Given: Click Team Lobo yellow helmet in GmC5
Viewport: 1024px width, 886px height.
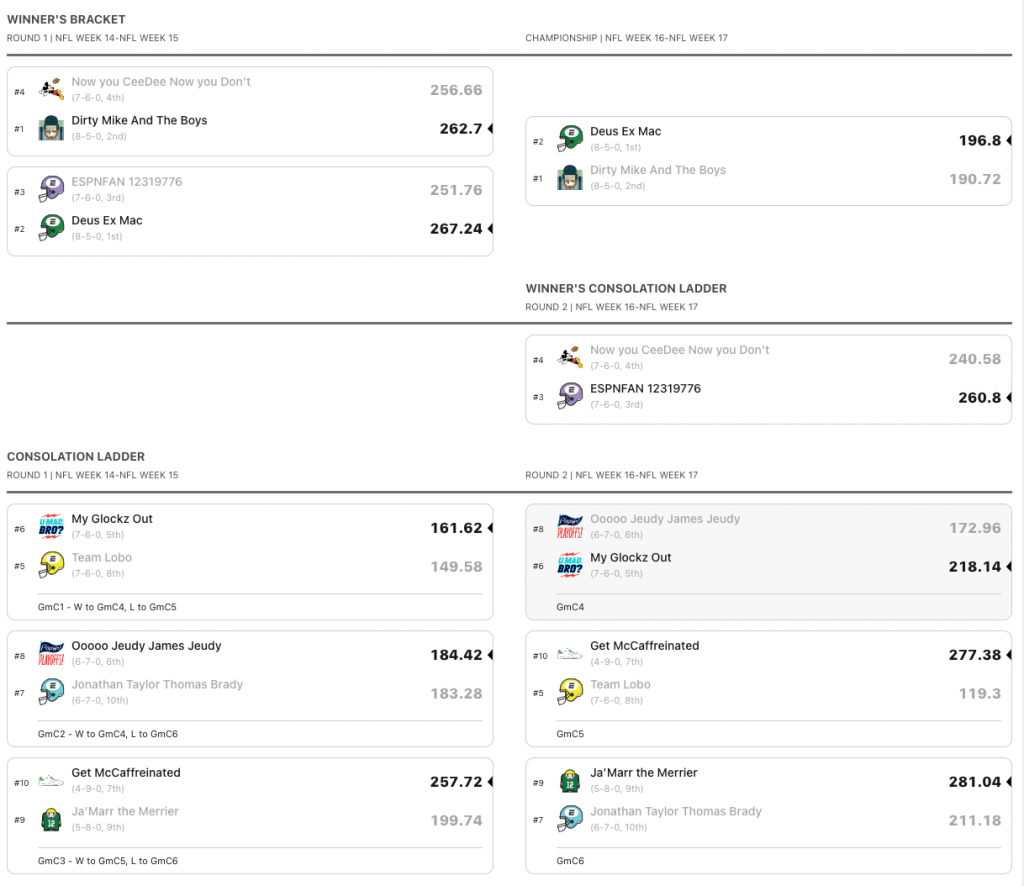Looking at the screenshot, I should click(570, 692).
